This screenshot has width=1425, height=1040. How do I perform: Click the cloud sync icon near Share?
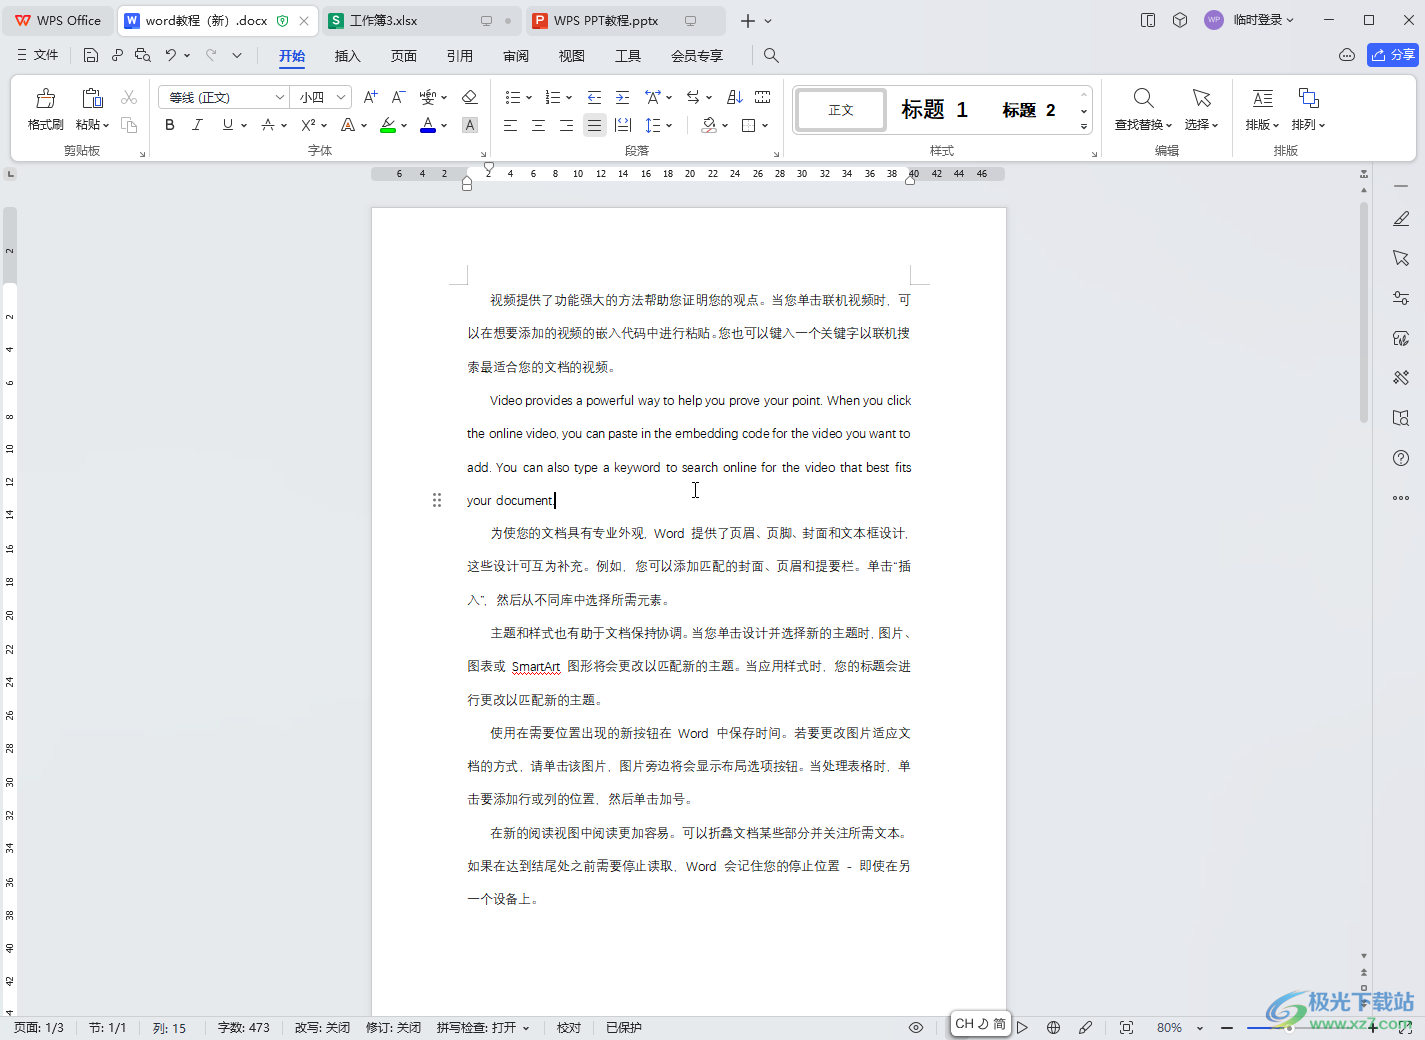point(1347,55)
